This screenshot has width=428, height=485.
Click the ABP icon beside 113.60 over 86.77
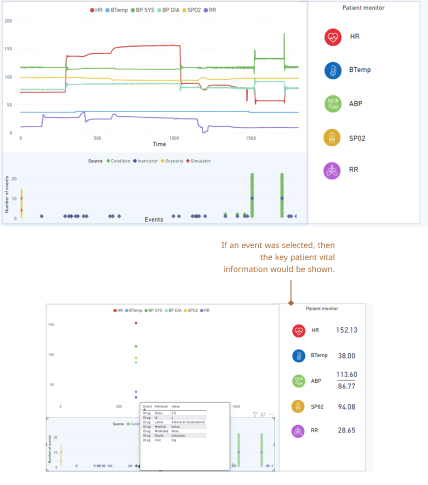click(299, 381)
